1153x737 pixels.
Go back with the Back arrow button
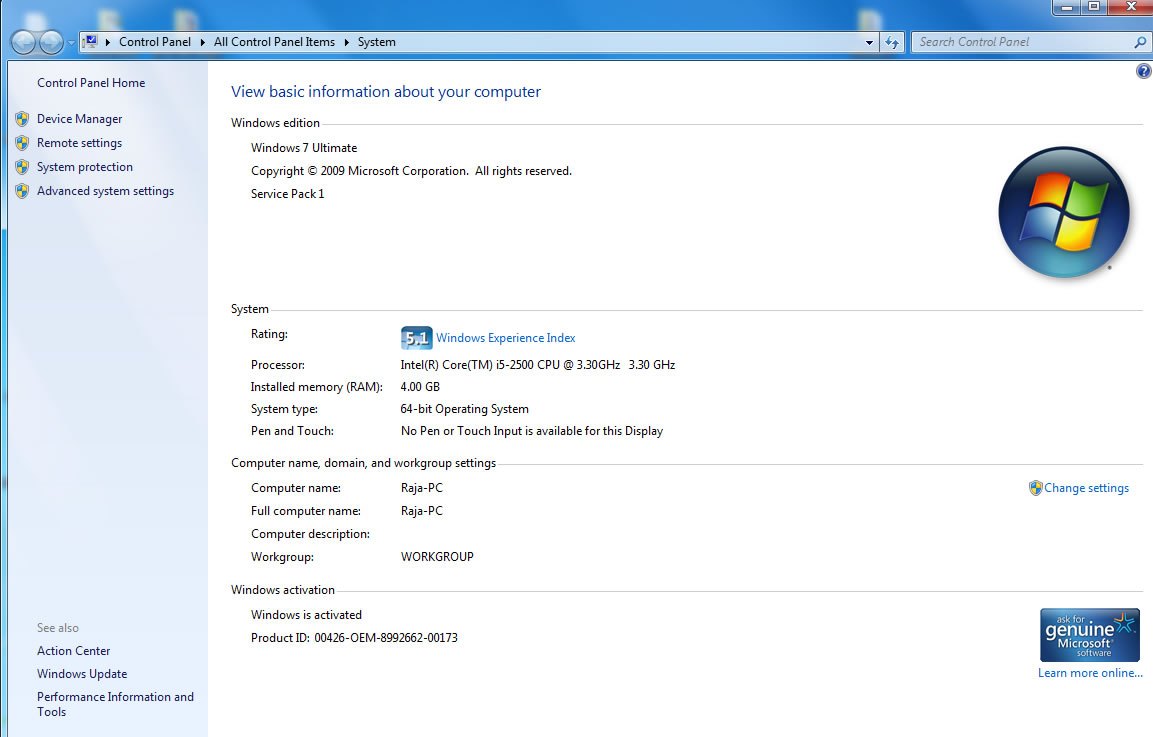[x=23, y=42]
